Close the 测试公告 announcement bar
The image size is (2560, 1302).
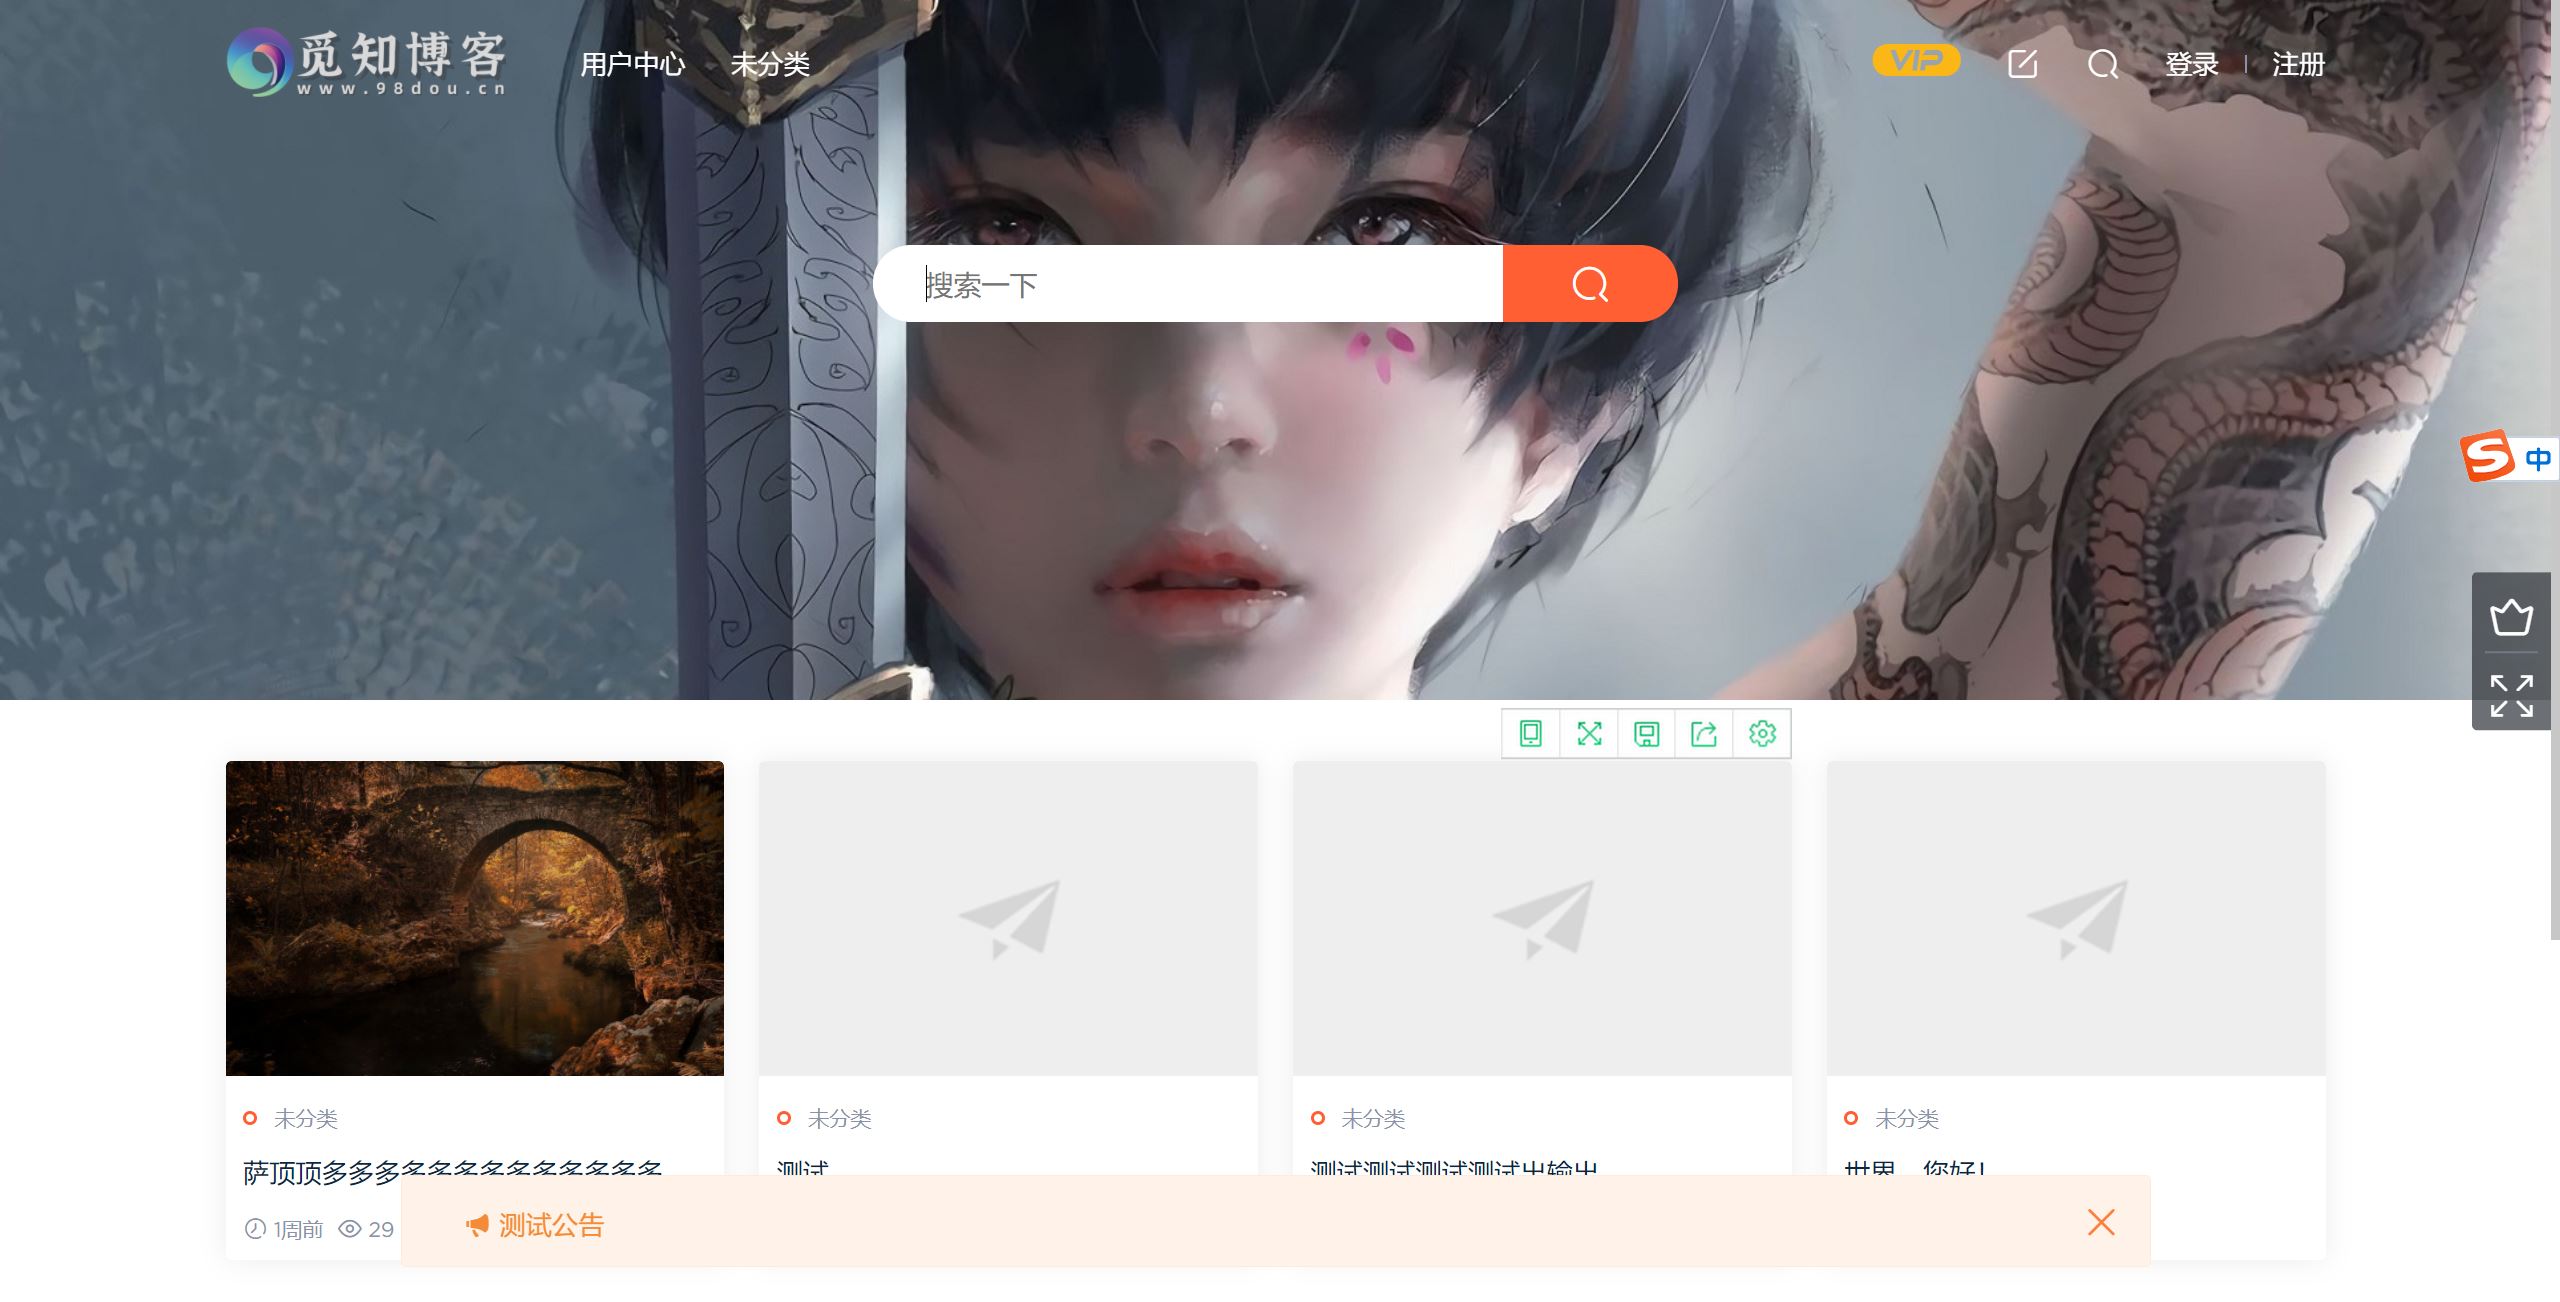(x=2101, y=1222)
